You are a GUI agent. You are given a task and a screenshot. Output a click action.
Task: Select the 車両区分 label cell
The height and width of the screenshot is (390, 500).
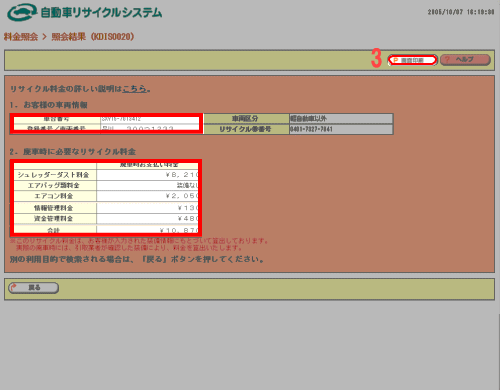[x=246, y=119]
